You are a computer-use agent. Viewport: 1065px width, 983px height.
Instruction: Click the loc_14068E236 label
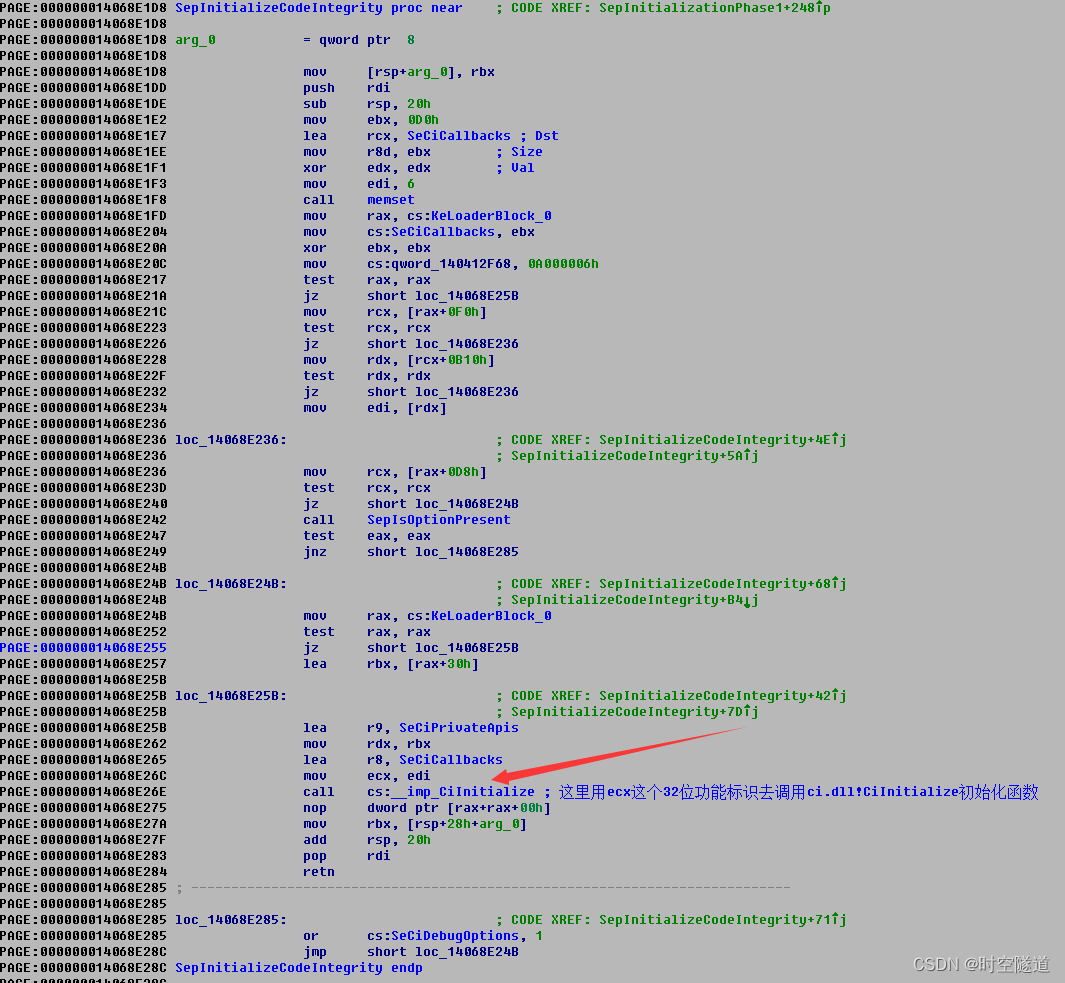point(231,440)
